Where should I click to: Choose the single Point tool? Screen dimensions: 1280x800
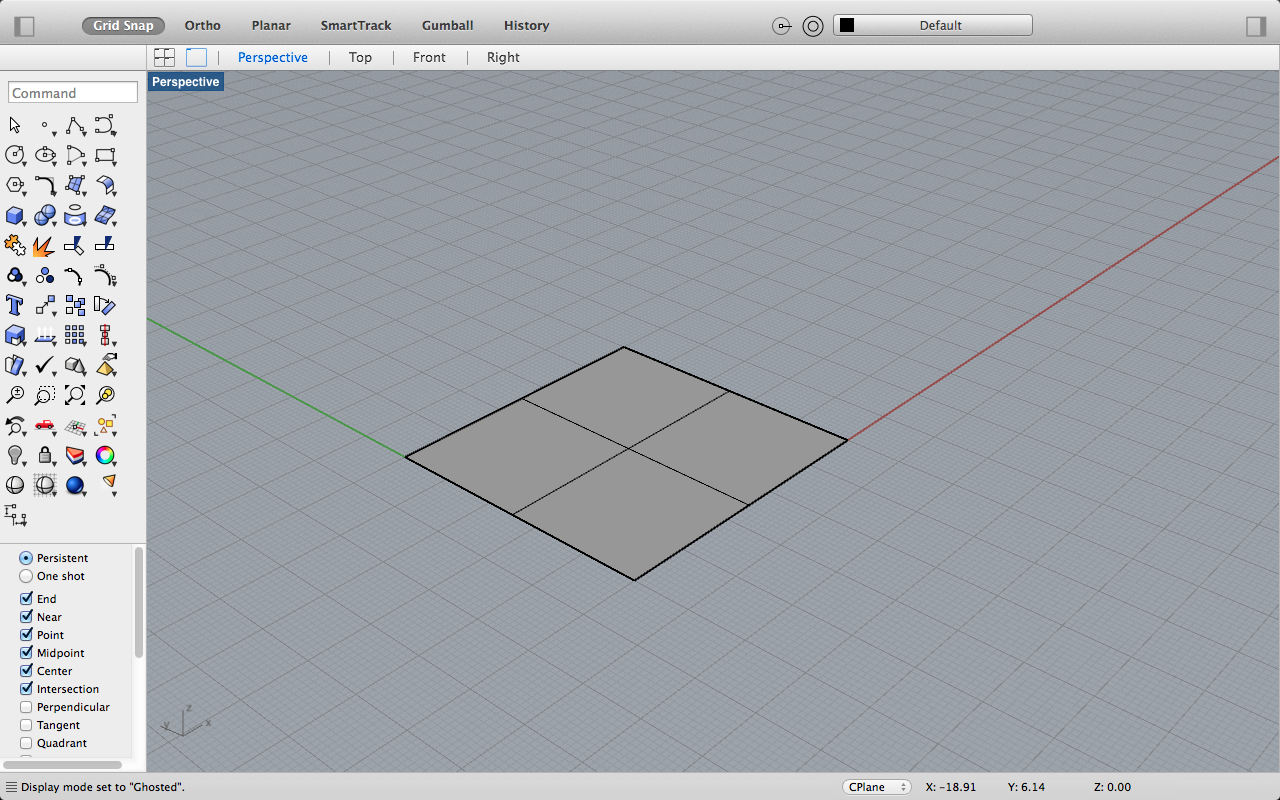coord(45,126)
